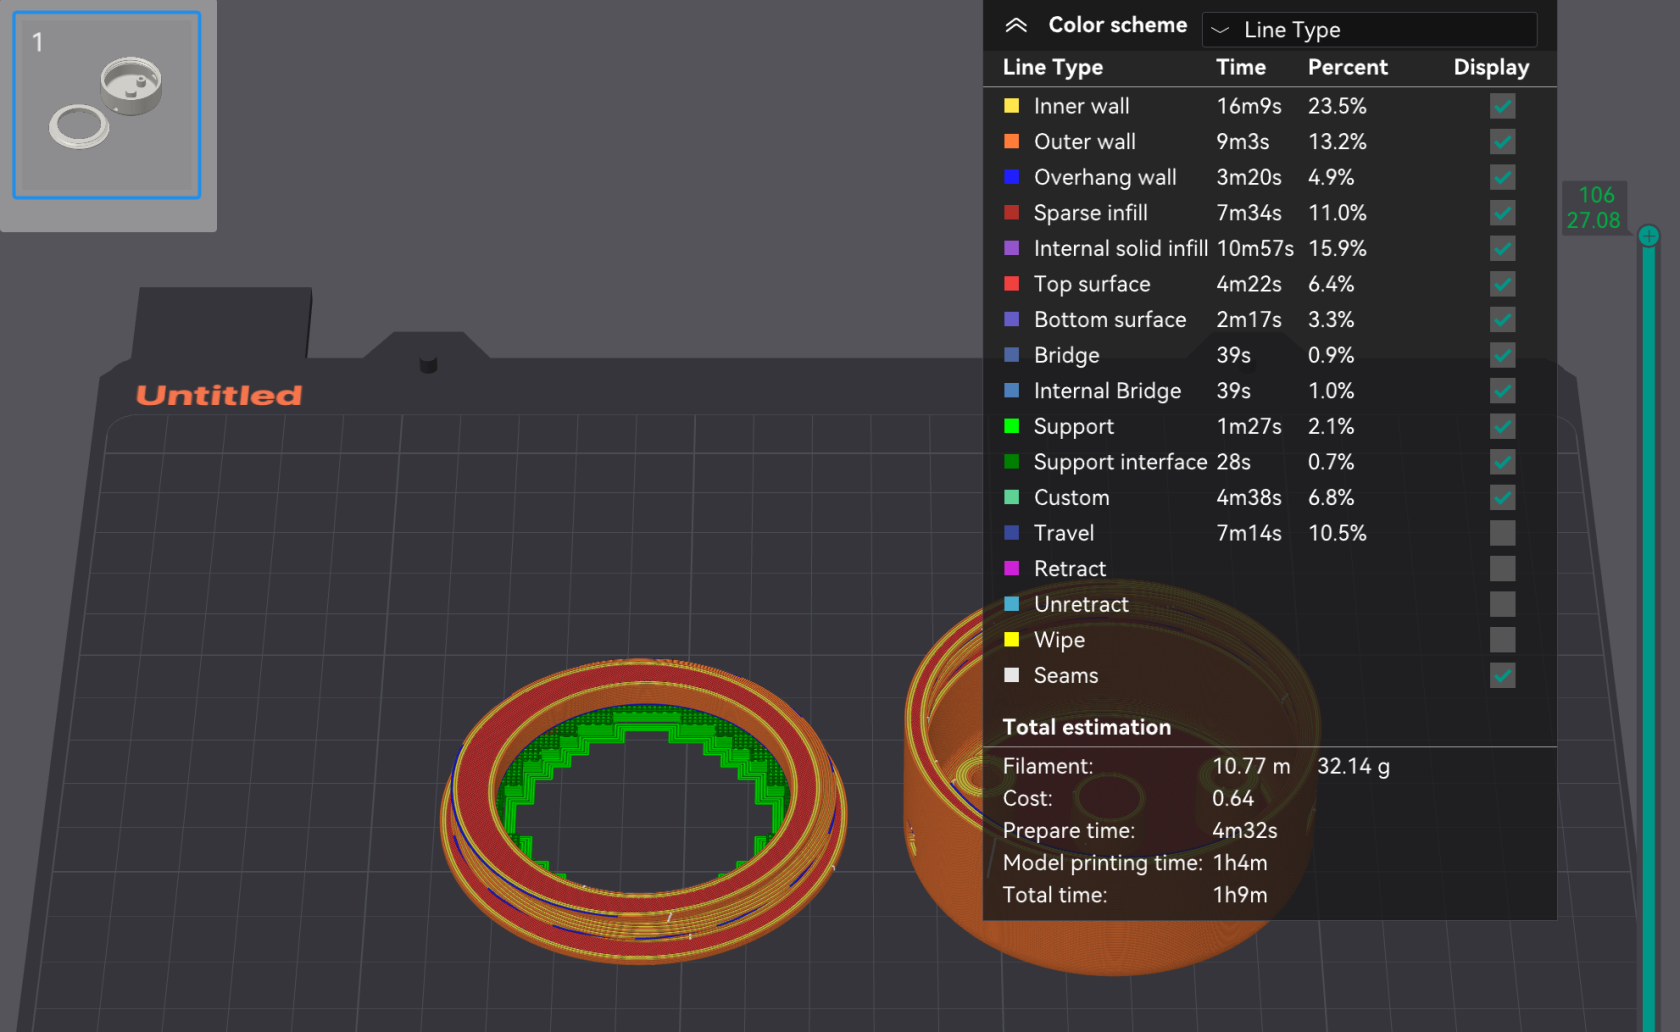Click the Percent column header
1680x1032 pixels.
(x=1348, y=67)
